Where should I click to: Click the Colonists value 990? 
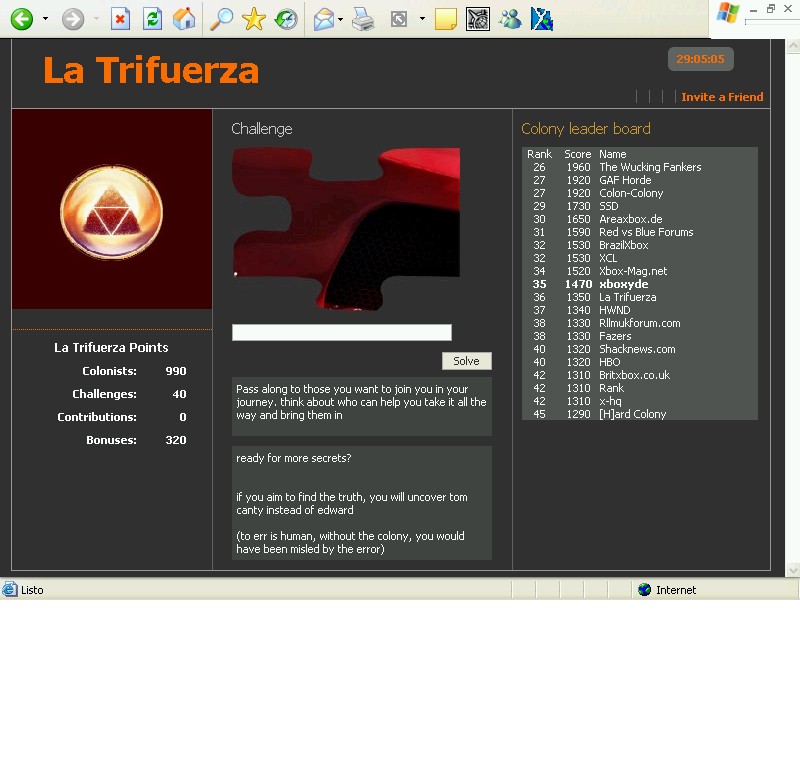(x=176, y=371)
